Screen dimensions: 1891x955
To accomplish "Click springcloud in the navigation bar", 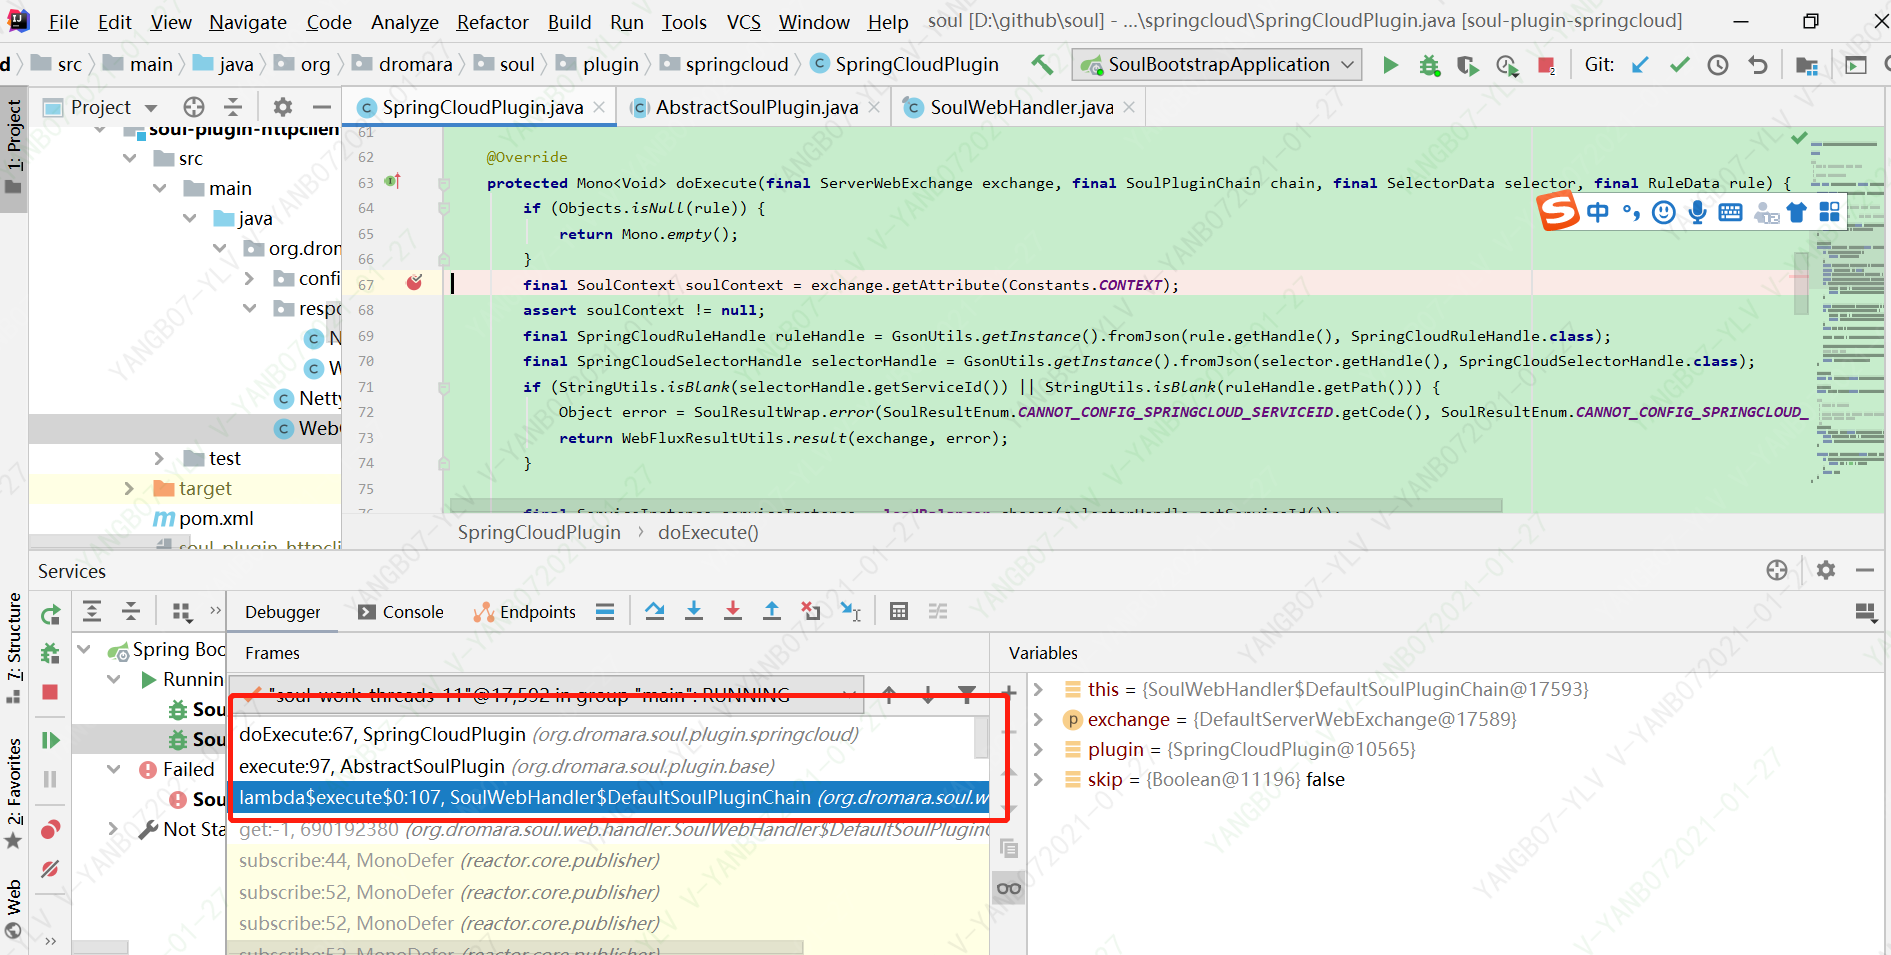I will 737,64.
